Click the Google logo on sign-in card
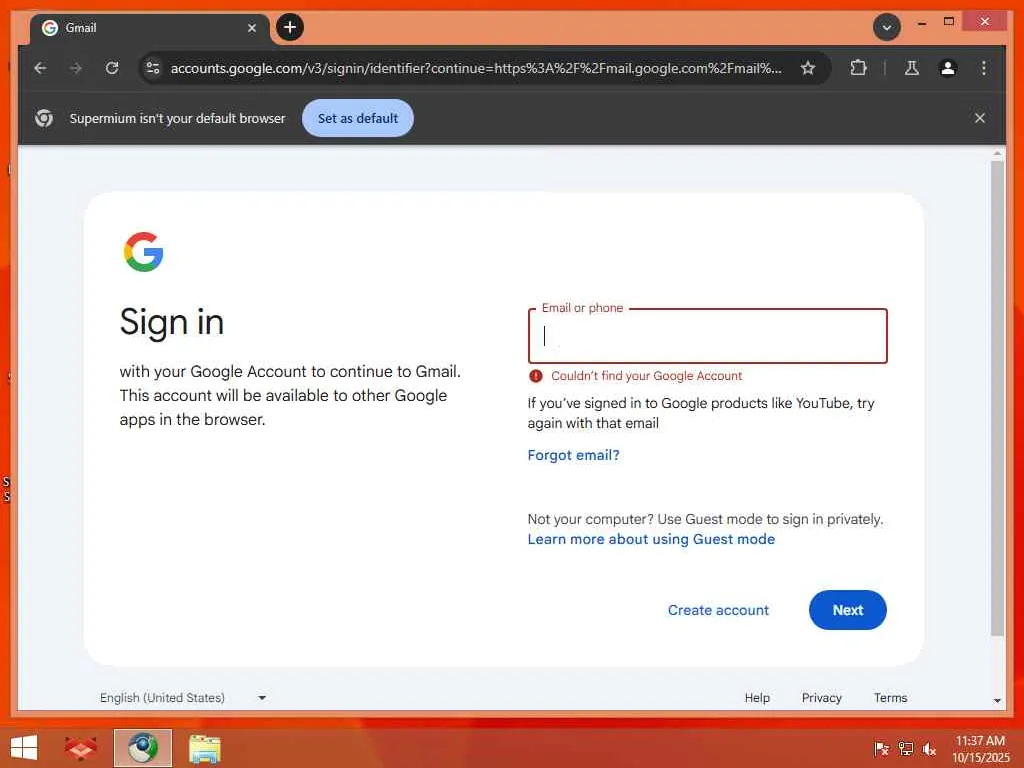This screenshot has height=768, width=1024. click(x=144, y=252)
